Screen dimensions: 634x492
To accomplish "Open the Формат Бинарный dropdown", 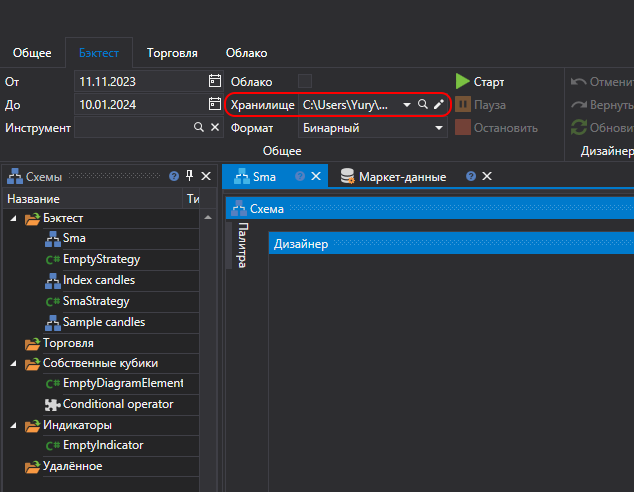I will point(438,128).
